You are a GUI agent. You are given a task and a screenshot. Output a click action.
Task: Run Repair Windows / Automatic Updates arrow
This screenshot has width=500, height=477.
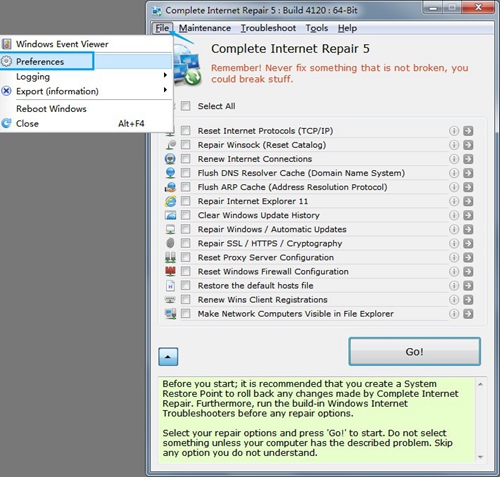click(468, 229)
